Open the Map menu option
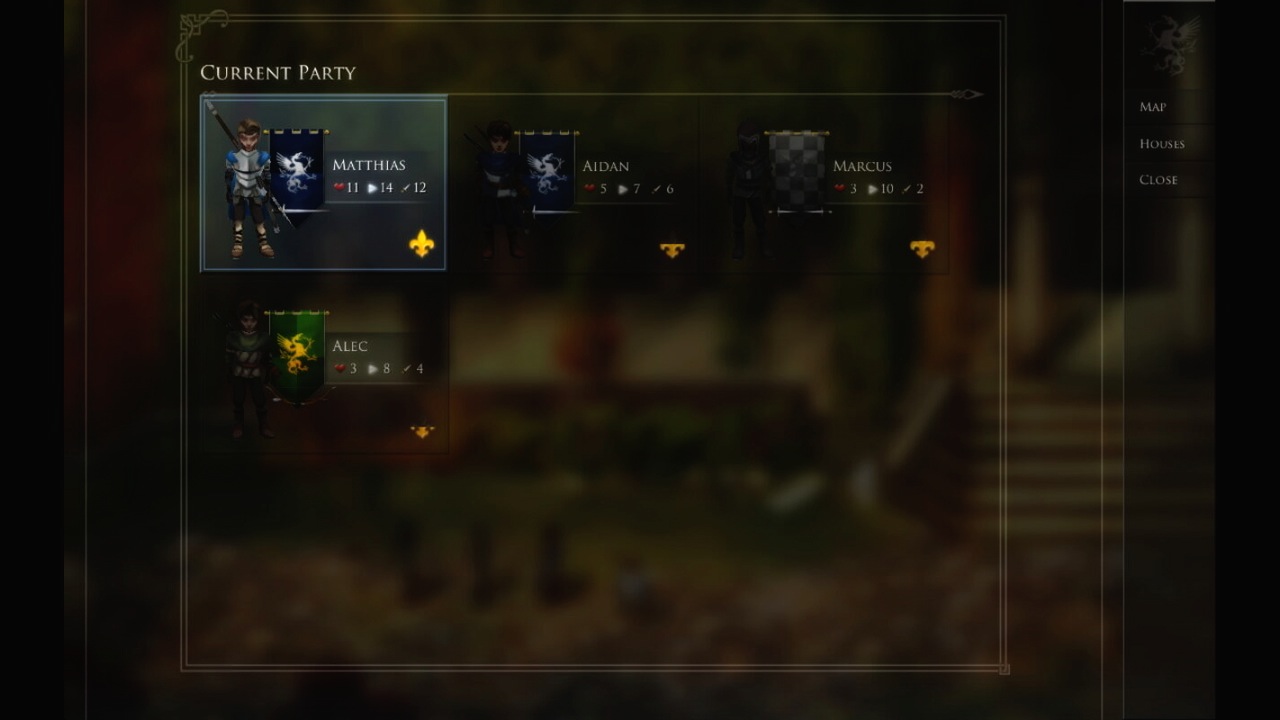This screenshot has width=1280, height=720. point(1152,107)
